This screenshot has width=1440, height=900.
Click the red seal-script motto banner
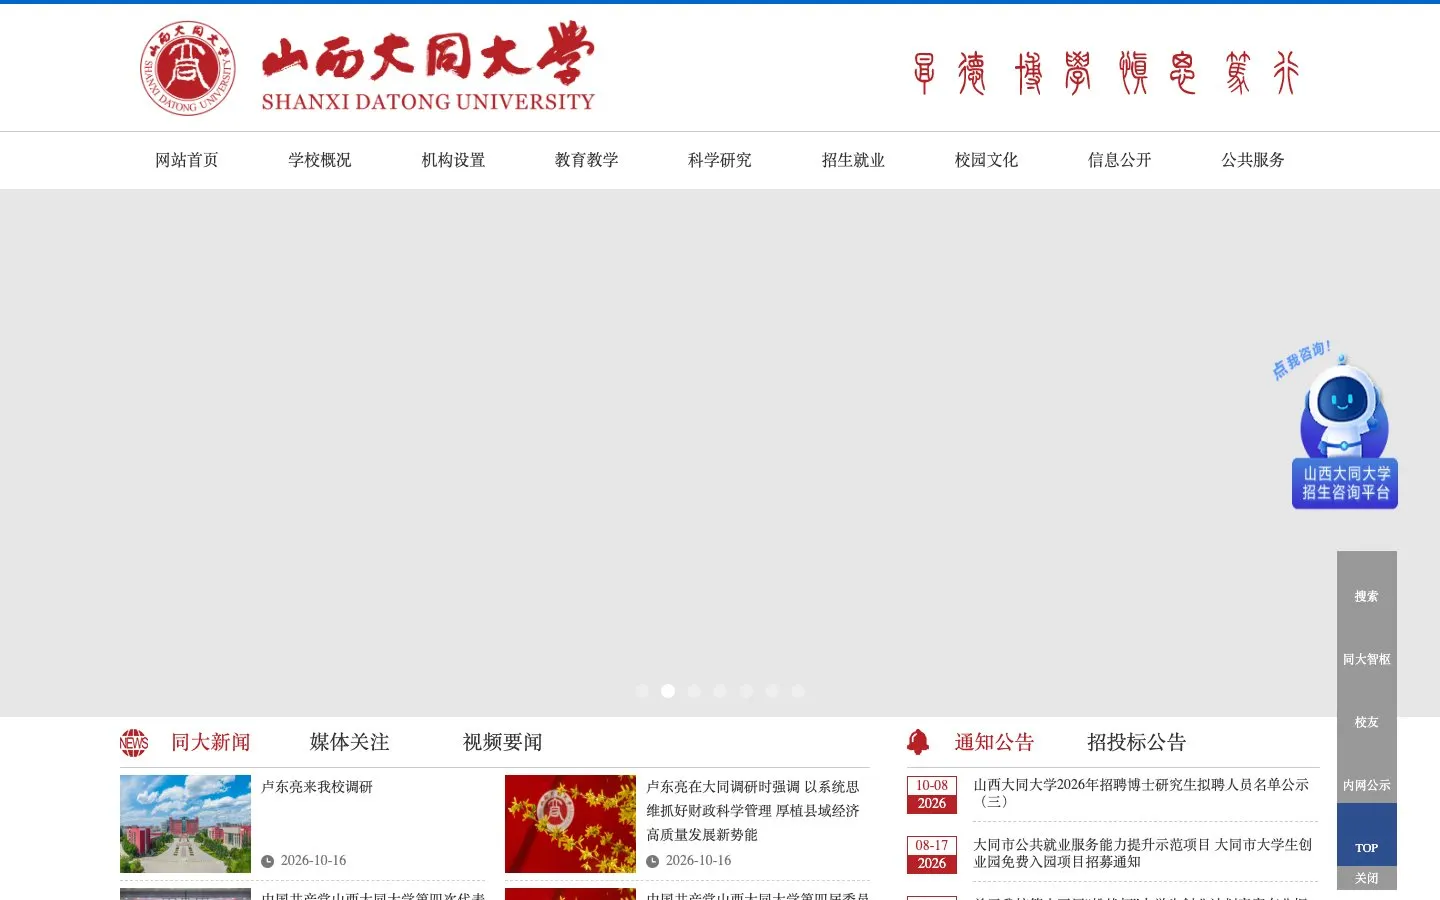click(1106, 73)
